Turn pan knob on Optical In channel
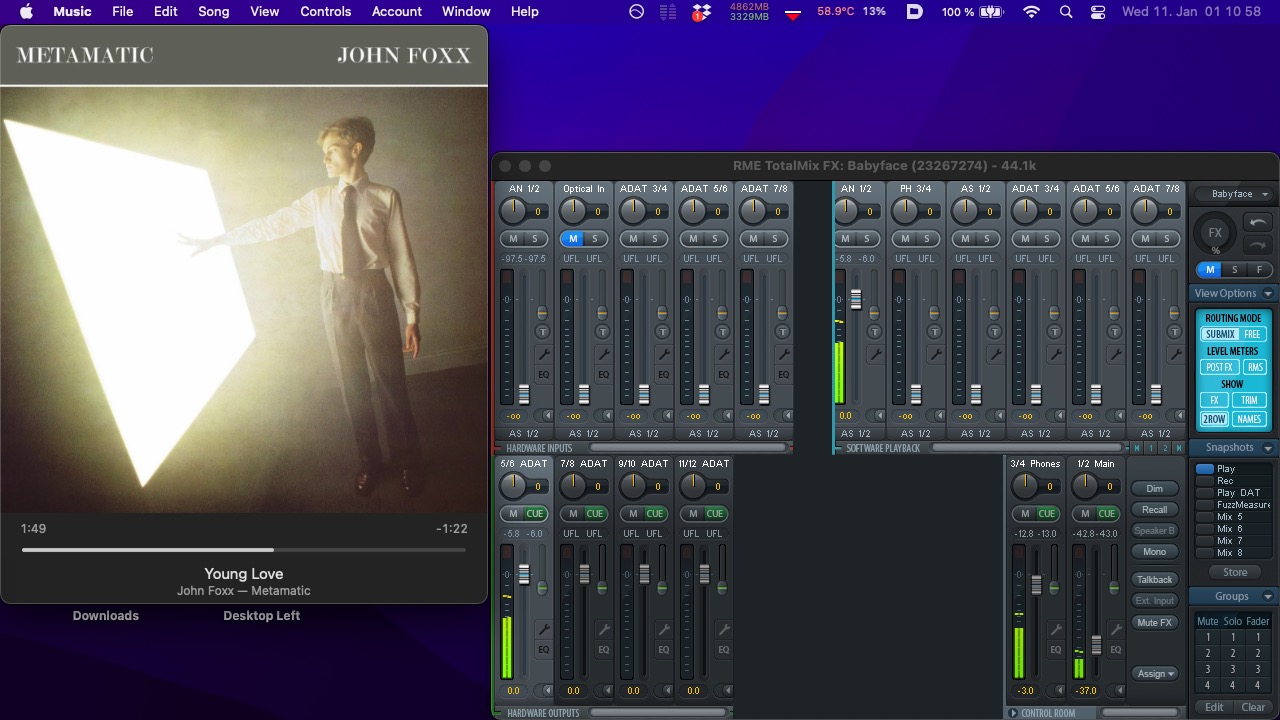The image size is (1280, 720). click(x=572, y=211)
